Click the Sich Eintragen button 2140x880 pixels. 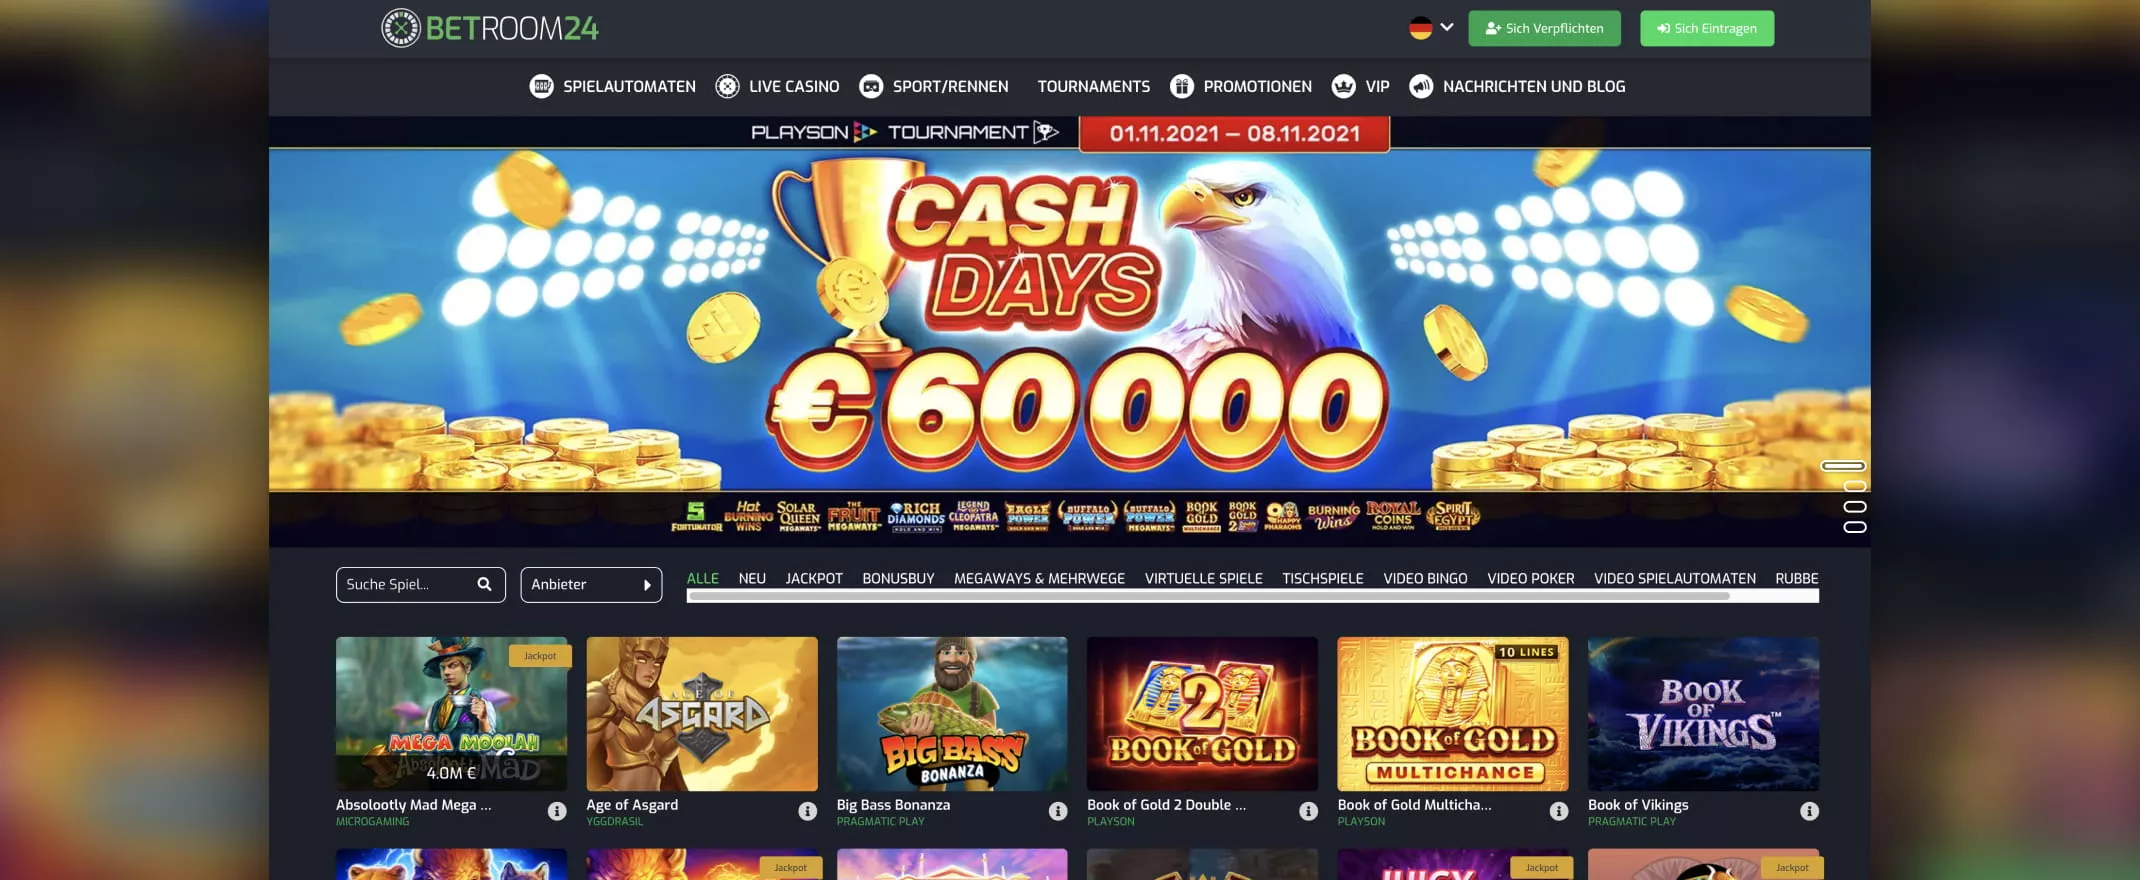1707,28
